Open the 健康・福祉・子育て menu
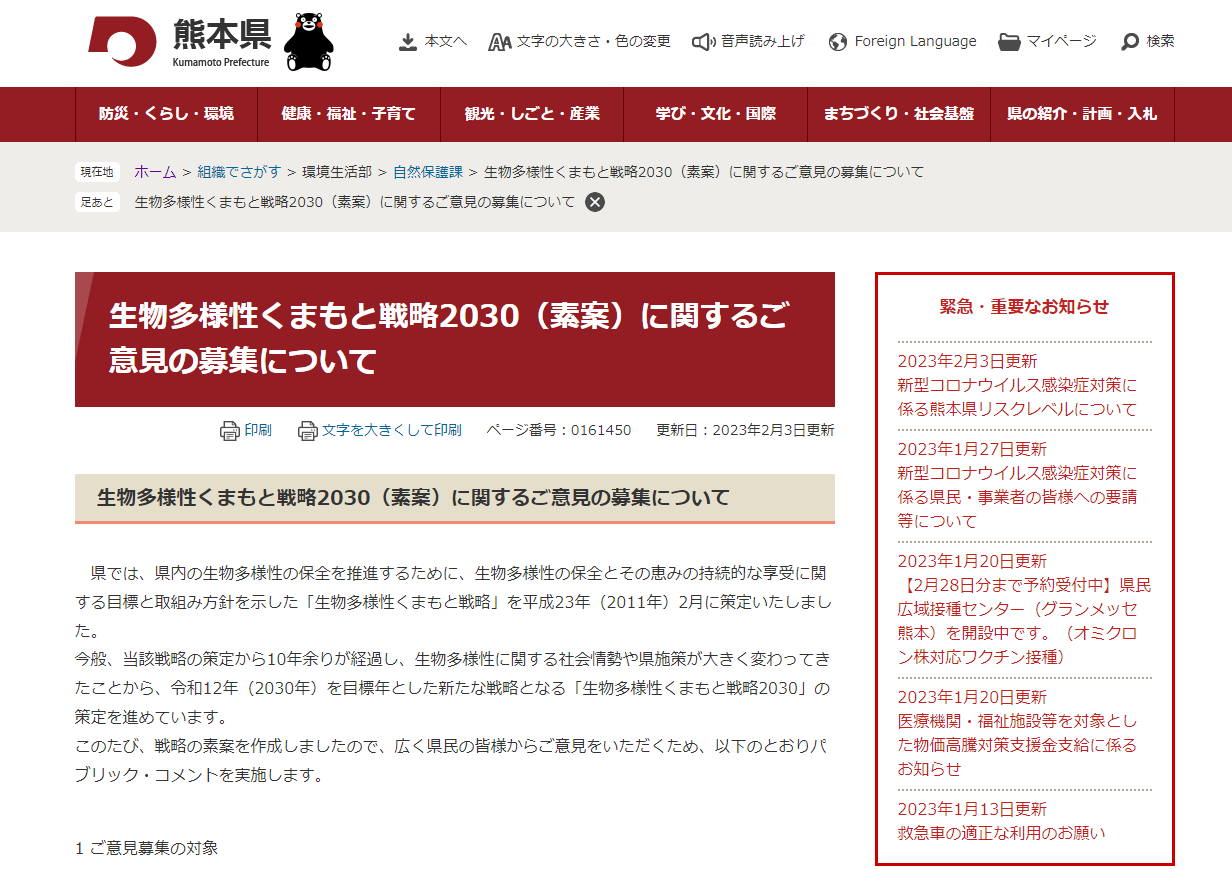The image size is (1232, 869). click(348, 114)
